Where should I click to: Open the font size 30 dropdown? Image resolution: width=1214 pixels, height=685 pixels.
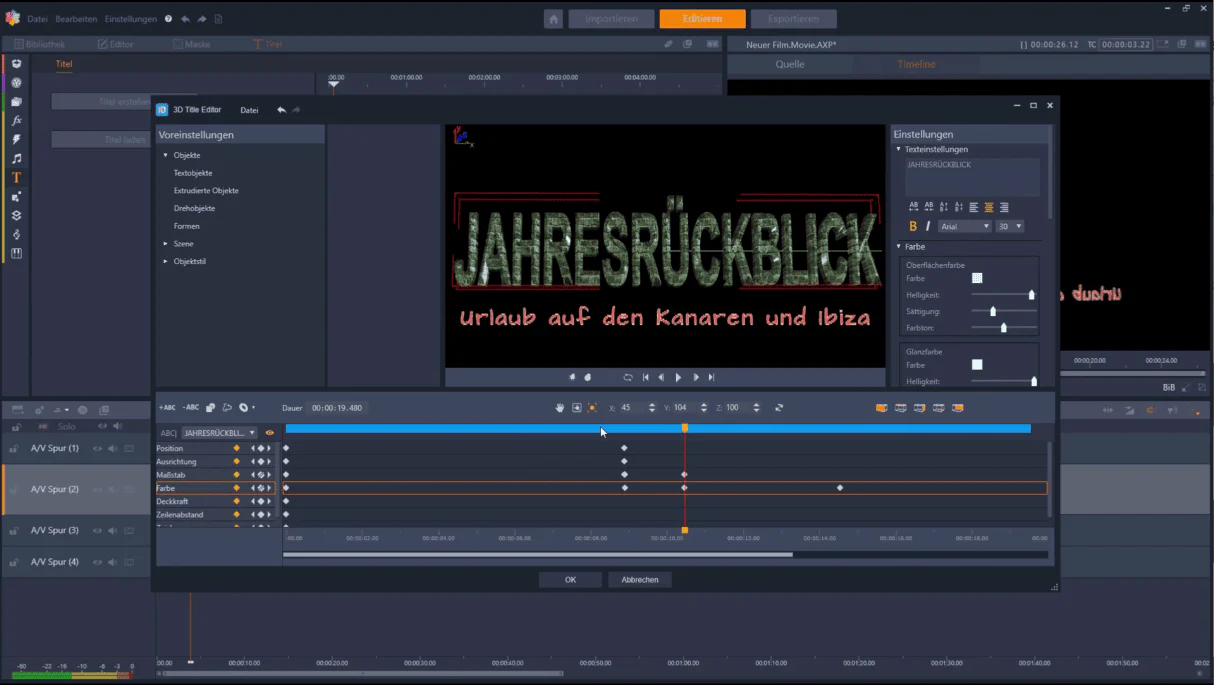1010,227
